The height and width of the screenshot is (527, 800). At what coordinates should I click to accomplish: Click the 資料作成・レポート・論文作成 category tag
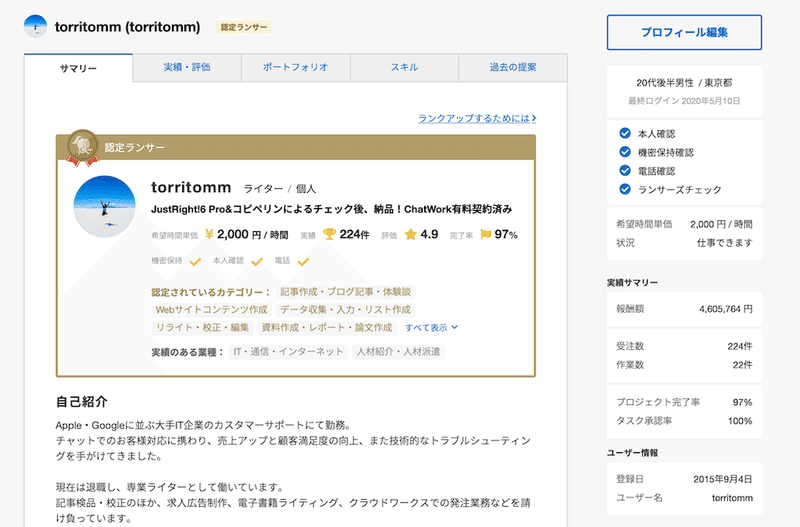pyautogui.click(x=327, y=328)
